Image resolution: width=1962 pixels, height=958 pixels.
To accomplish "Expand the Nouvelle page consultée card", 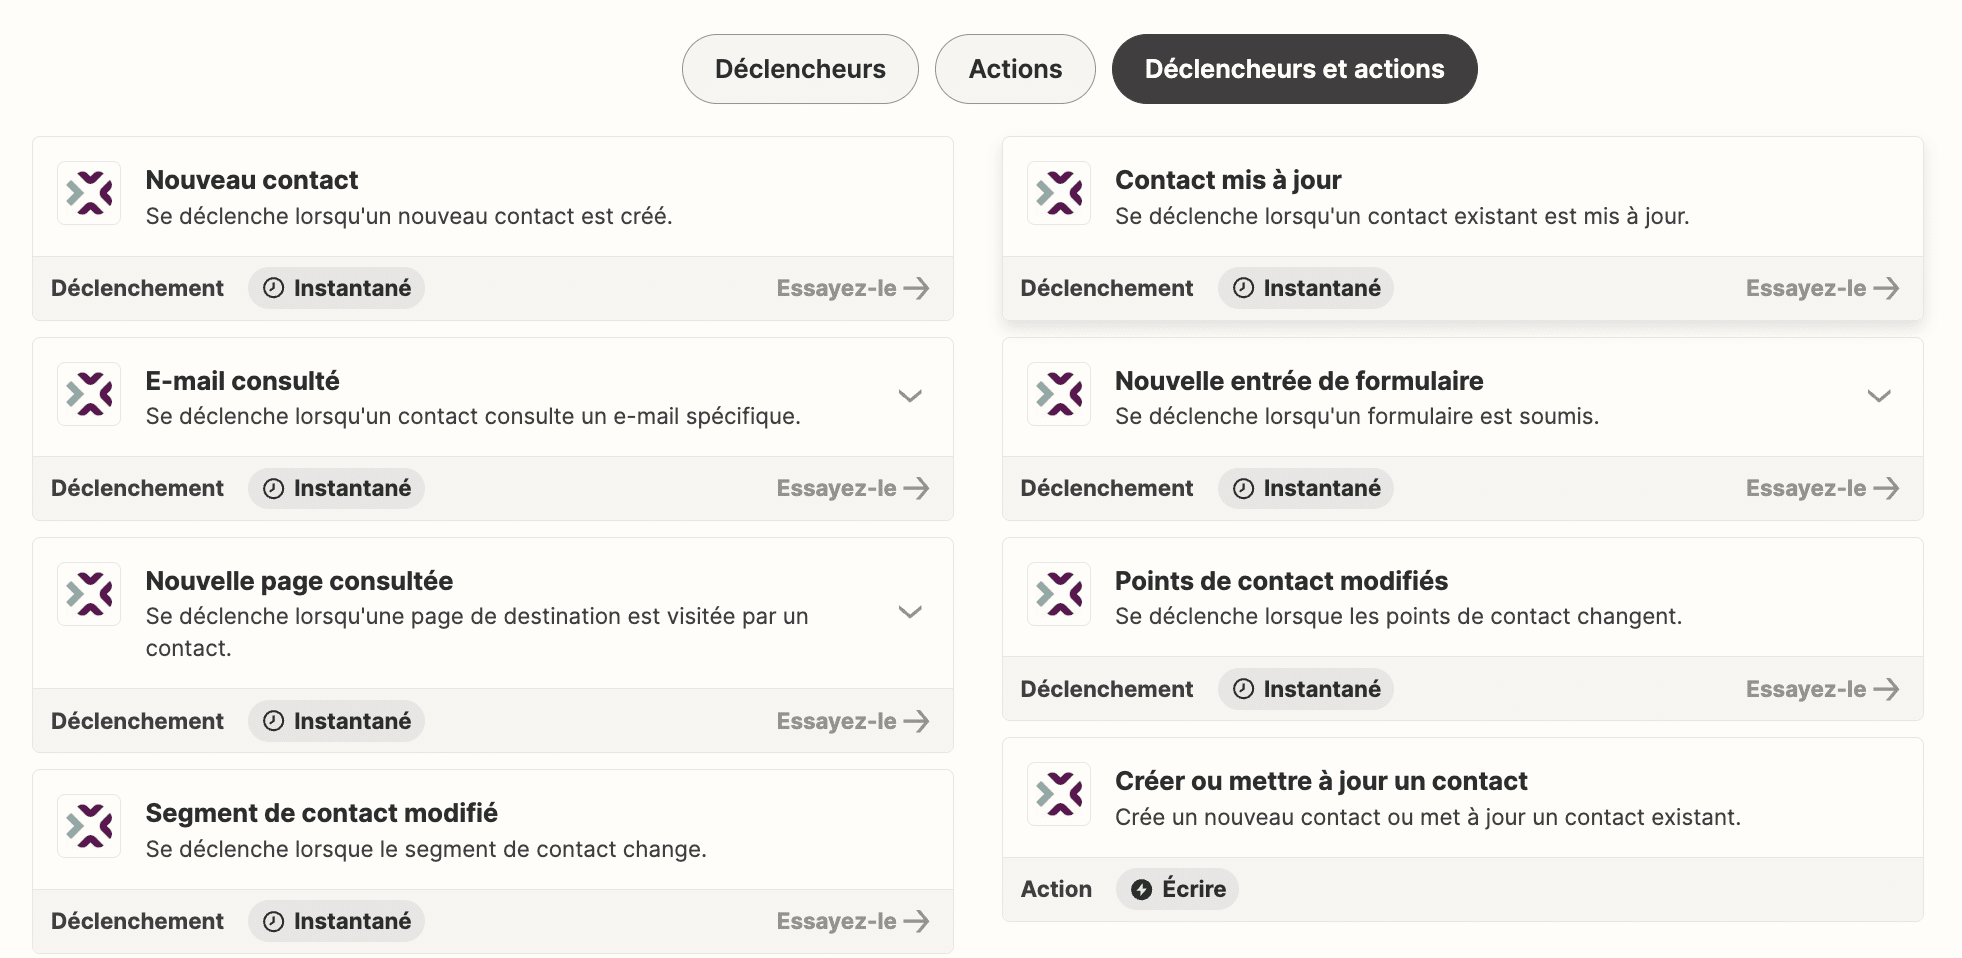I will [910, 612].
